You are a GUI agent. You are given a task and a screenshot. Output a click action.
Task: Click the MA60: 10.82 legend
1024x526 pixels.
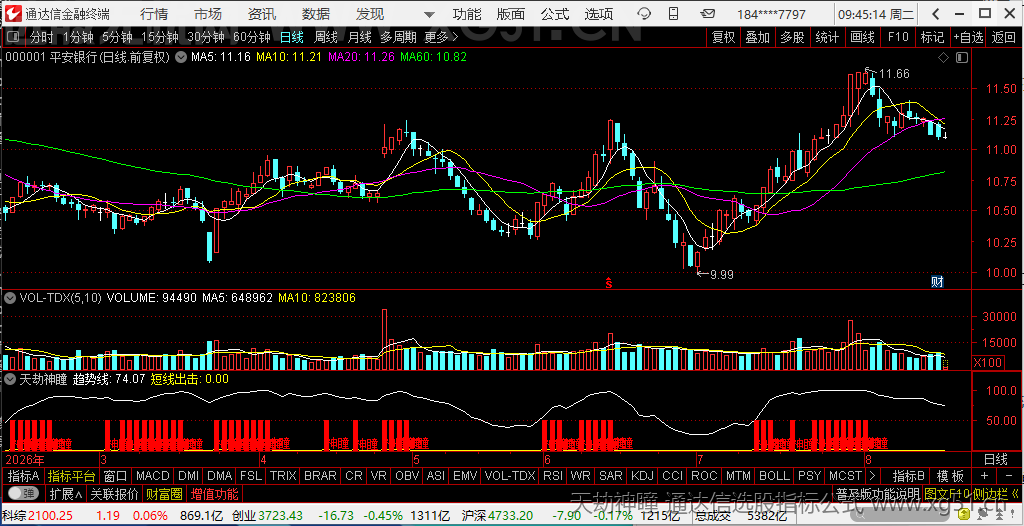434,58
